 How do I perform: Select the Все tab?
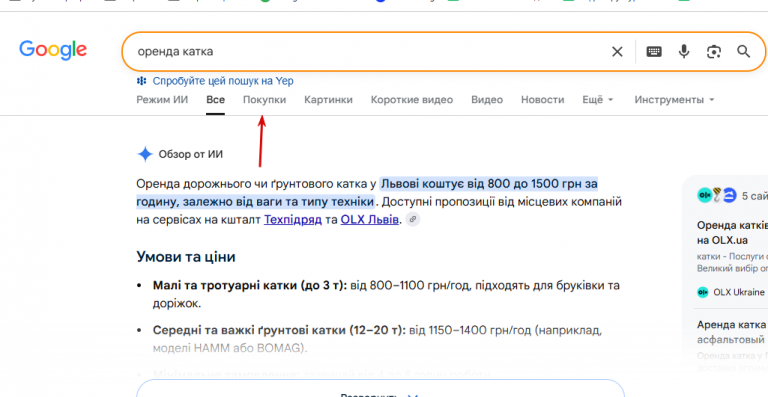click(x=216, y=100)
